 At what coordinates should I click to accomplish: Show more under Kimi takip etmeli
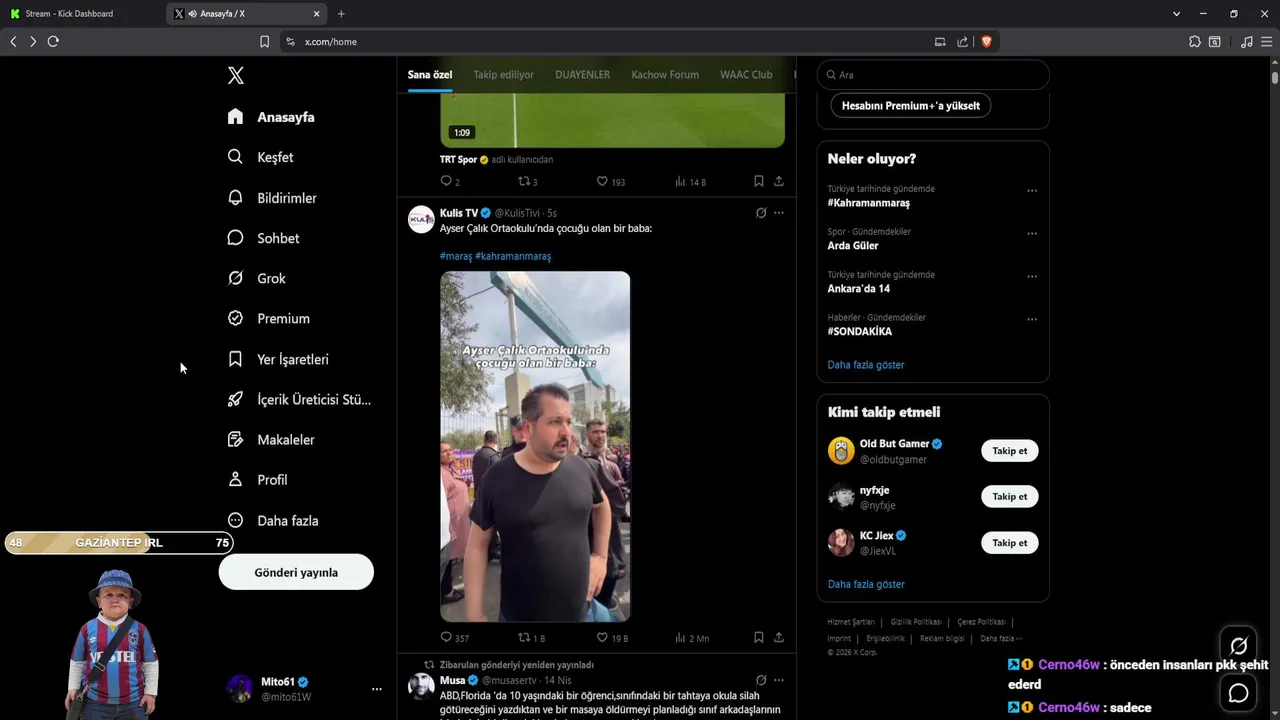tap(866, 584)
